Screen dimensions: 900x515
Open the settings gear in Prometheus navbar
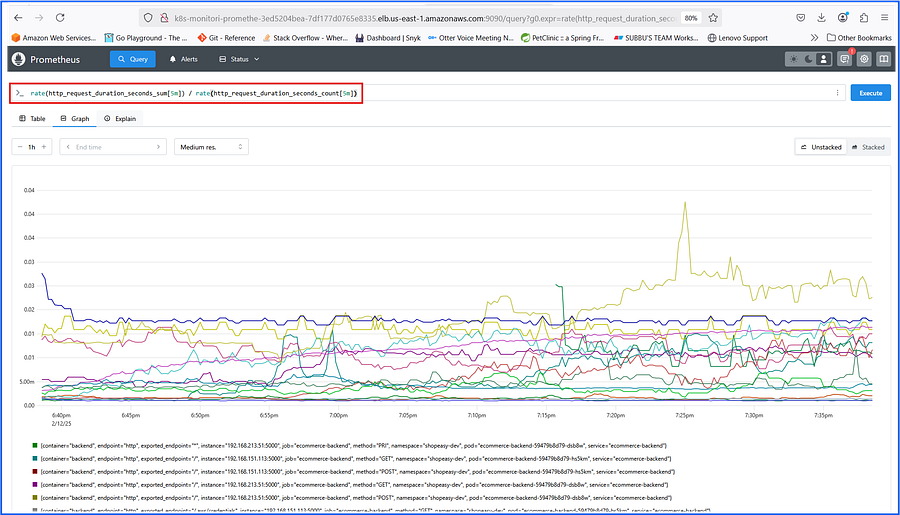[864, 59]
